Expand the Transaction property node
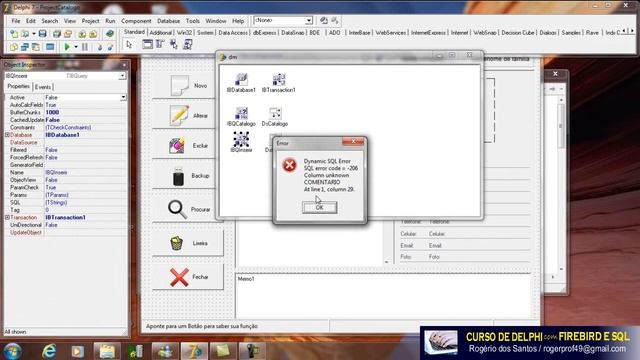This screenshot has width=640, height=360. [7, 218]
